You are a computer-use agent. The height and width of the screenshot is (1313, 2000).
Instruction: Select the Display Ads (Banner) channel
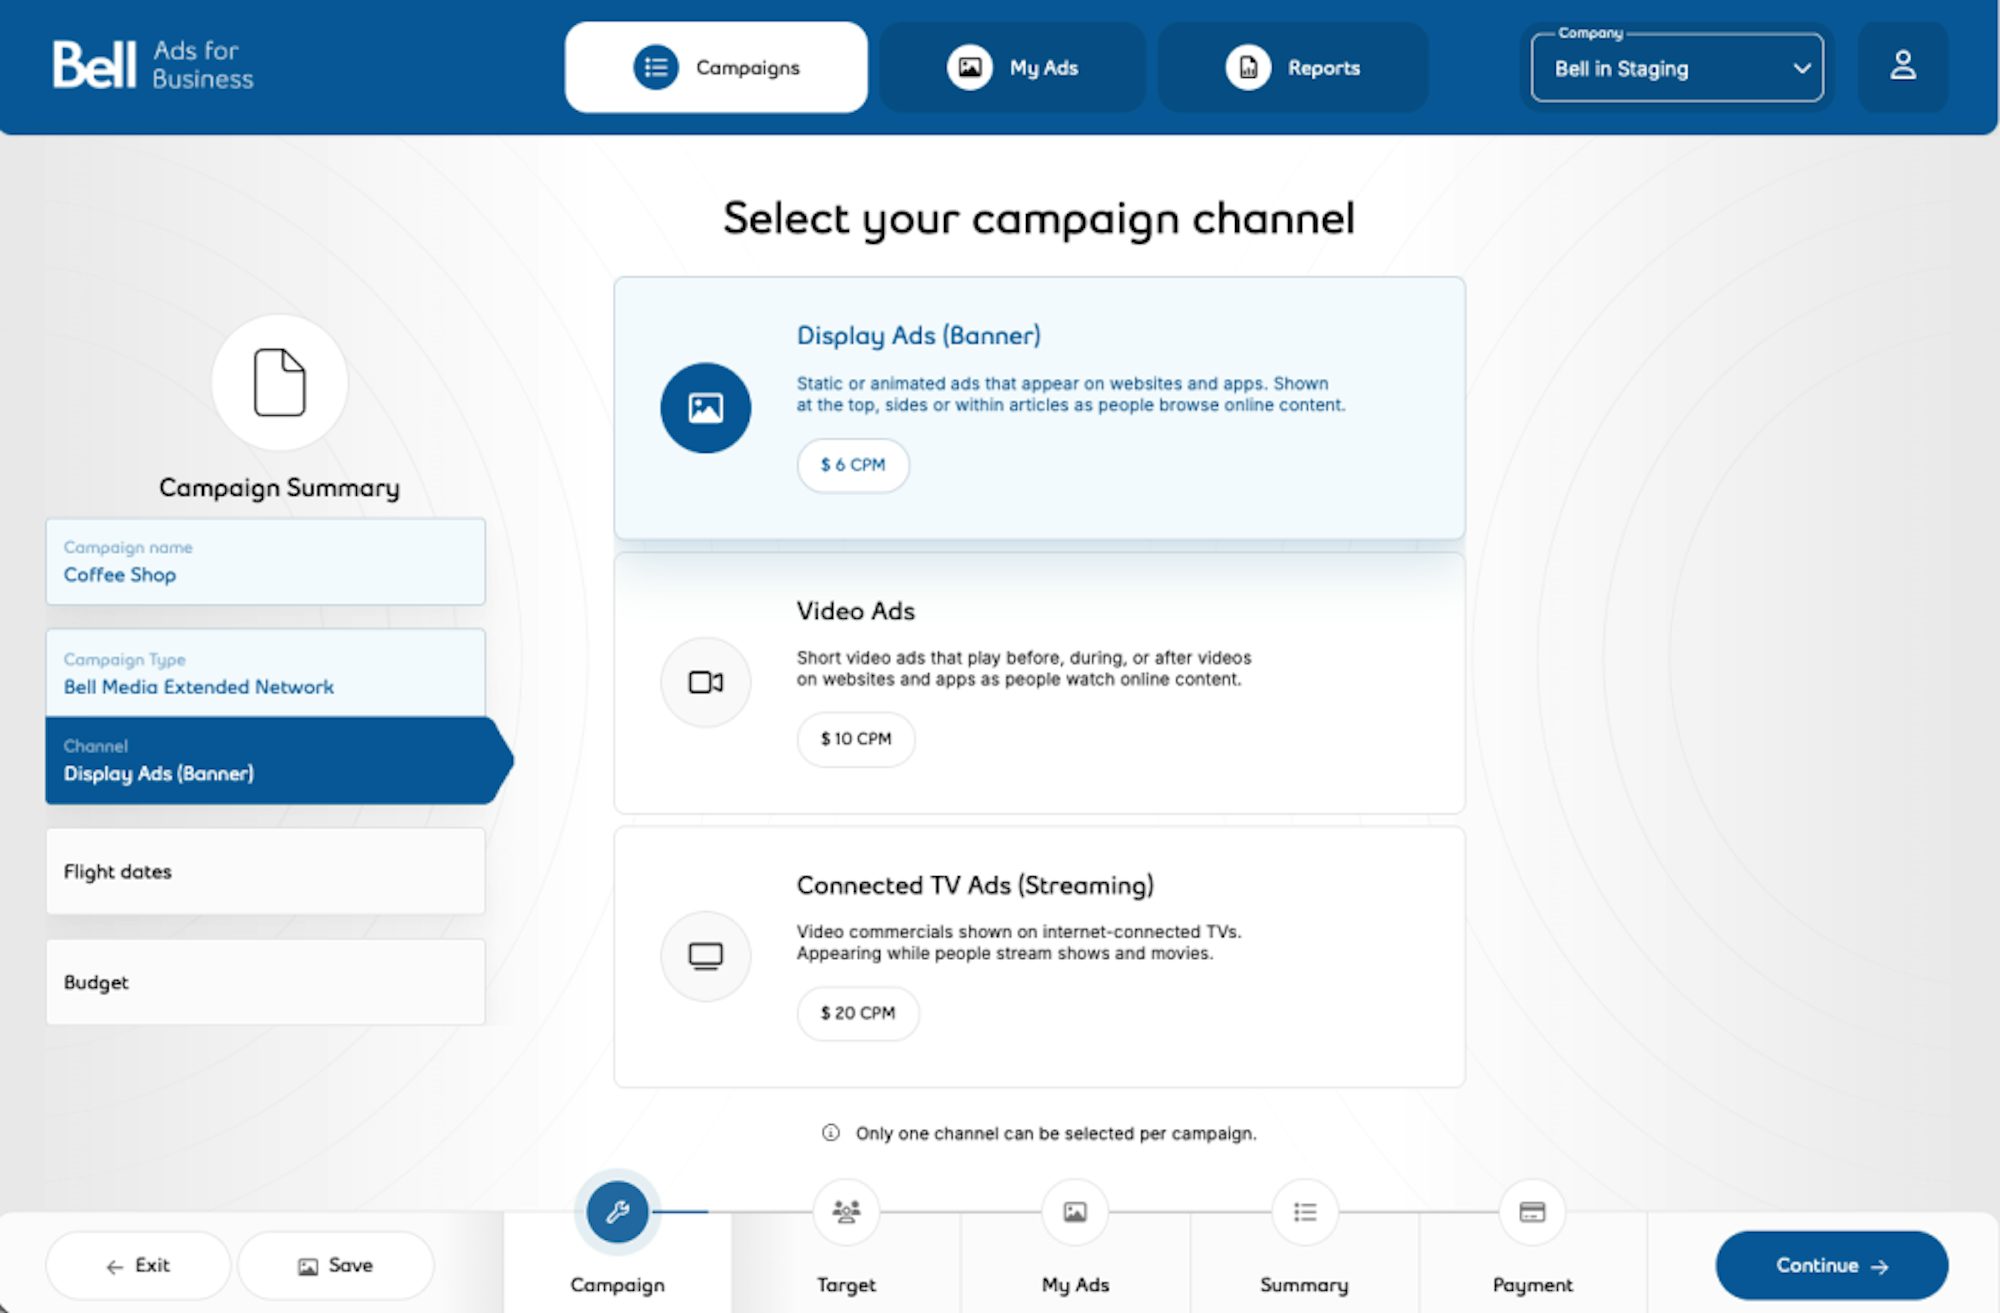(1040, 408)
